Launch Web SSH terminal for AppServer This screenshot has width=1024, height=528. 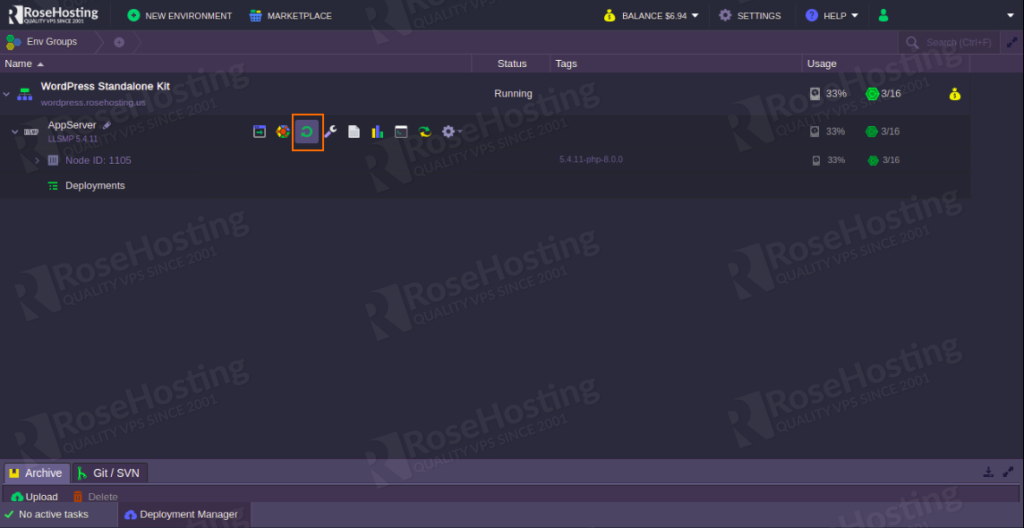(401, 132)
